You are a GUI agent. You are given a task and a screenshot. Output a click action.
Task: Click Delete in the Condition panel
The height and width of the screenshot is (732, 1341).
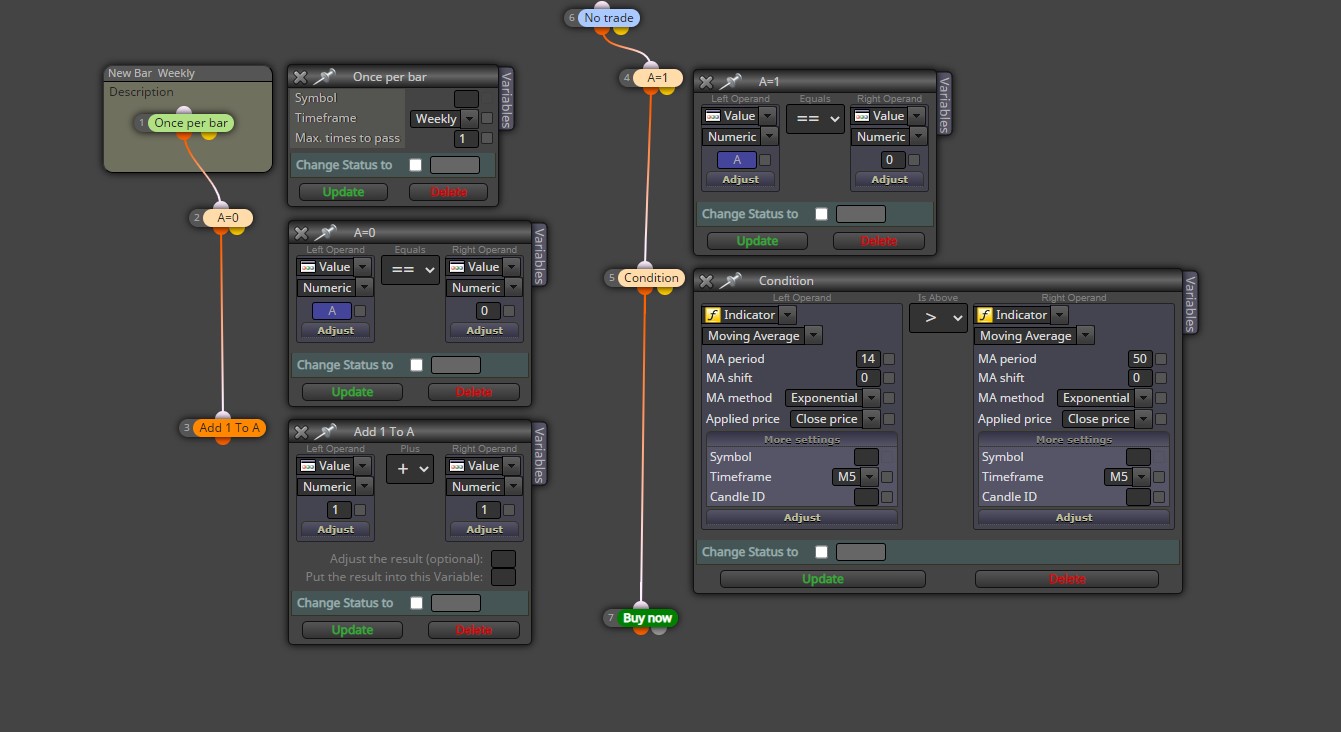(x=1067, y=579)
